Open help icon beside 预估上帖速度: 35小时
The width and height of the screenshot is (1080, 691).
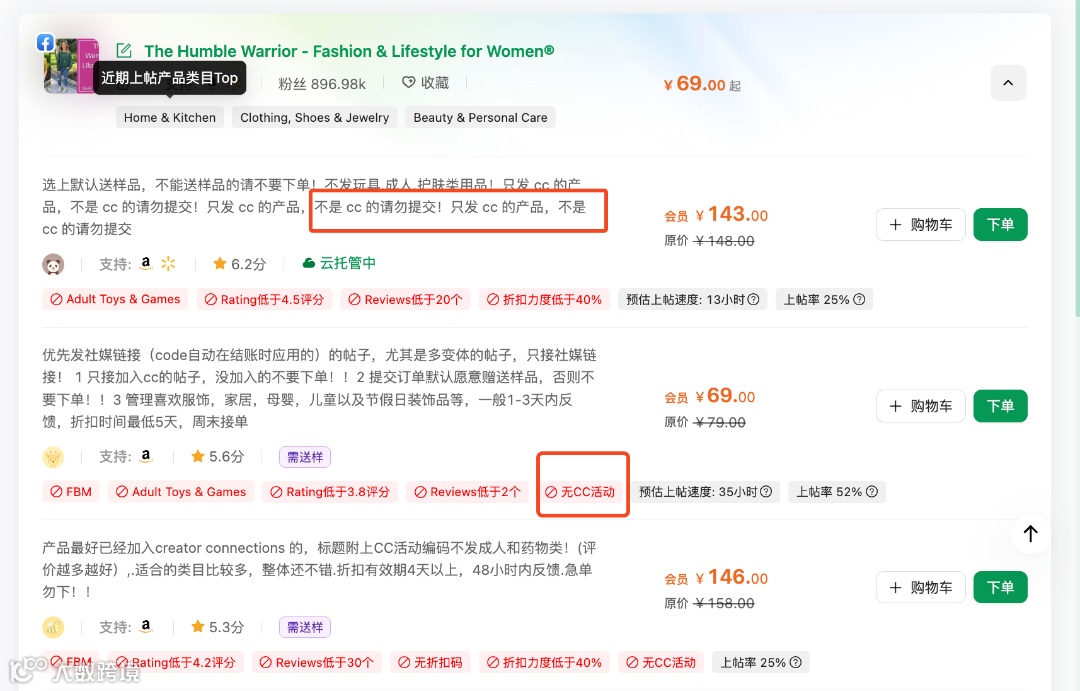(766, 491)
